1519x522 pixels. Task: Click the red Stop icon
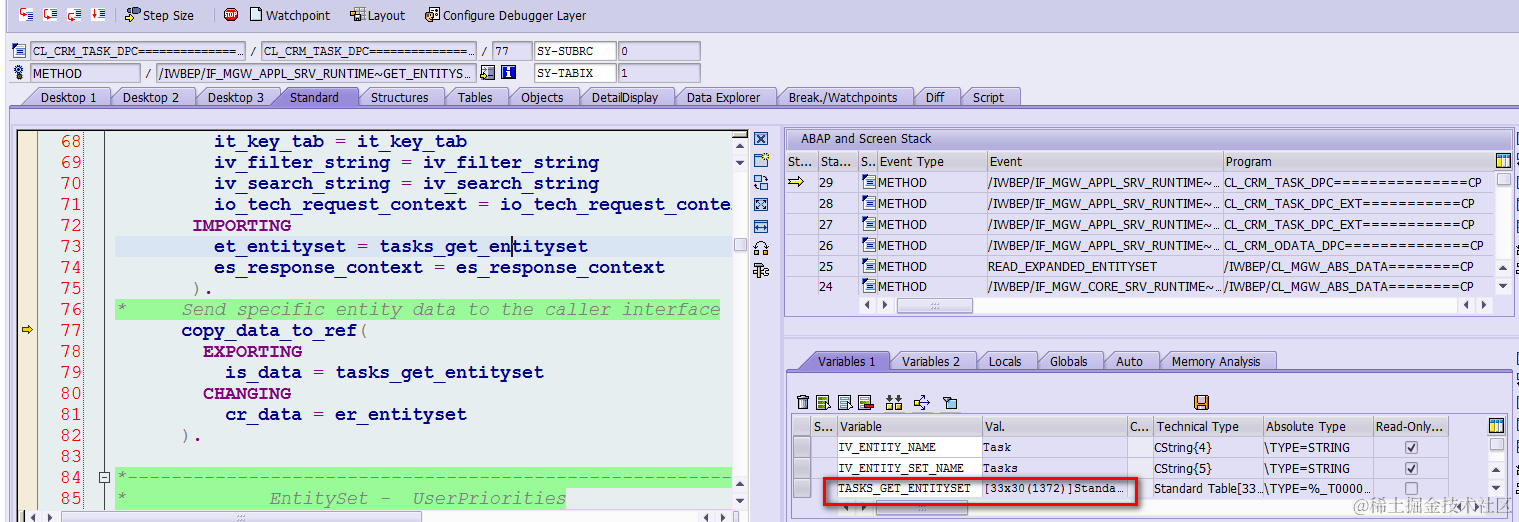click(231, 15)
